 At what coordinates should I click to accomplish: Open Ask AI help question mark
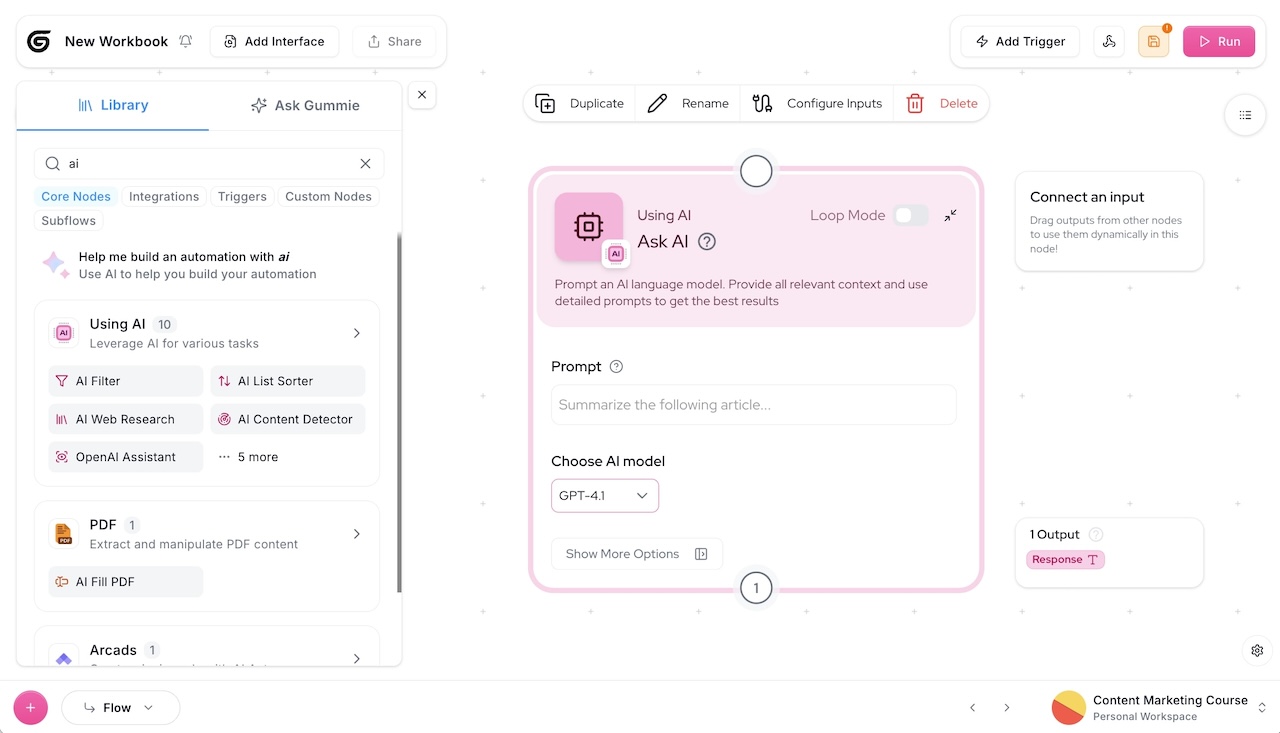[707, 241]
